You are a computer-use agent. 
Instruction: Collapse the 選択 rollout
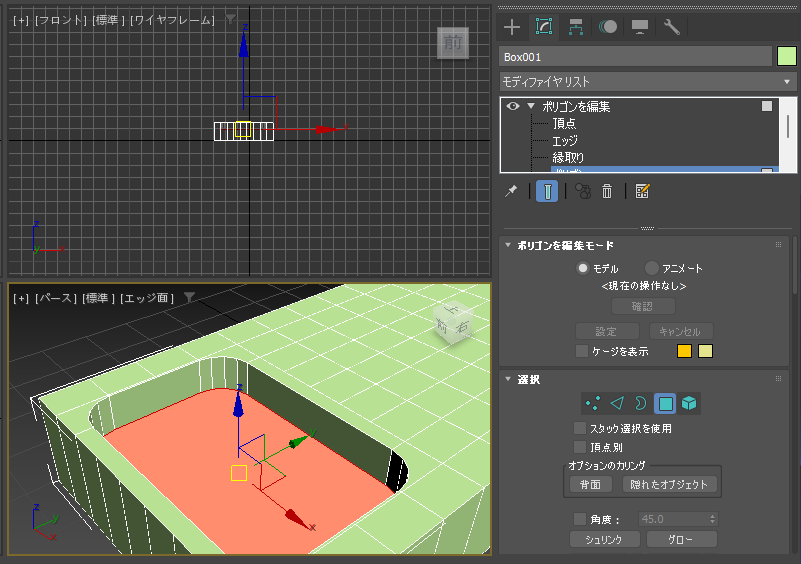point(508,379)
